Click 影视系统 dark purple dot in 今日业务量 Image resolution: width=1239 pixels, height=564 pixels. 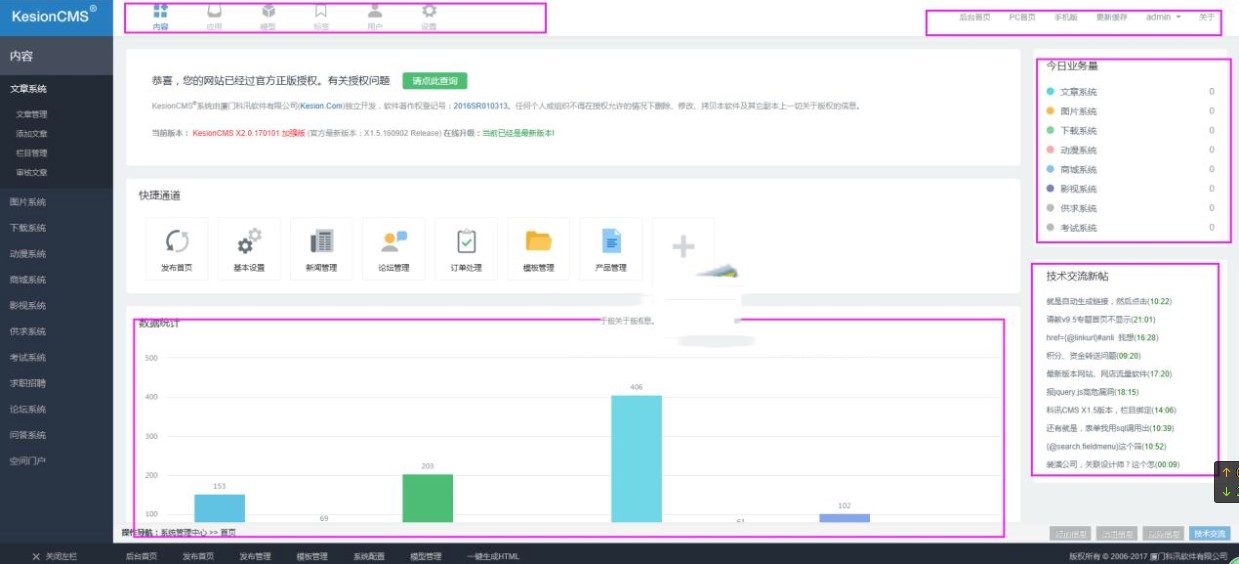click(1050, 188)
